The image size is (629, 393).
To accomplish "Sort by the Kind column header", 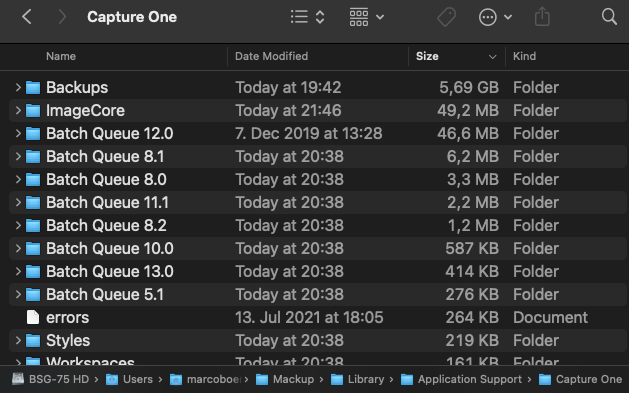I will pyautogui.click(x=524, y=56).
